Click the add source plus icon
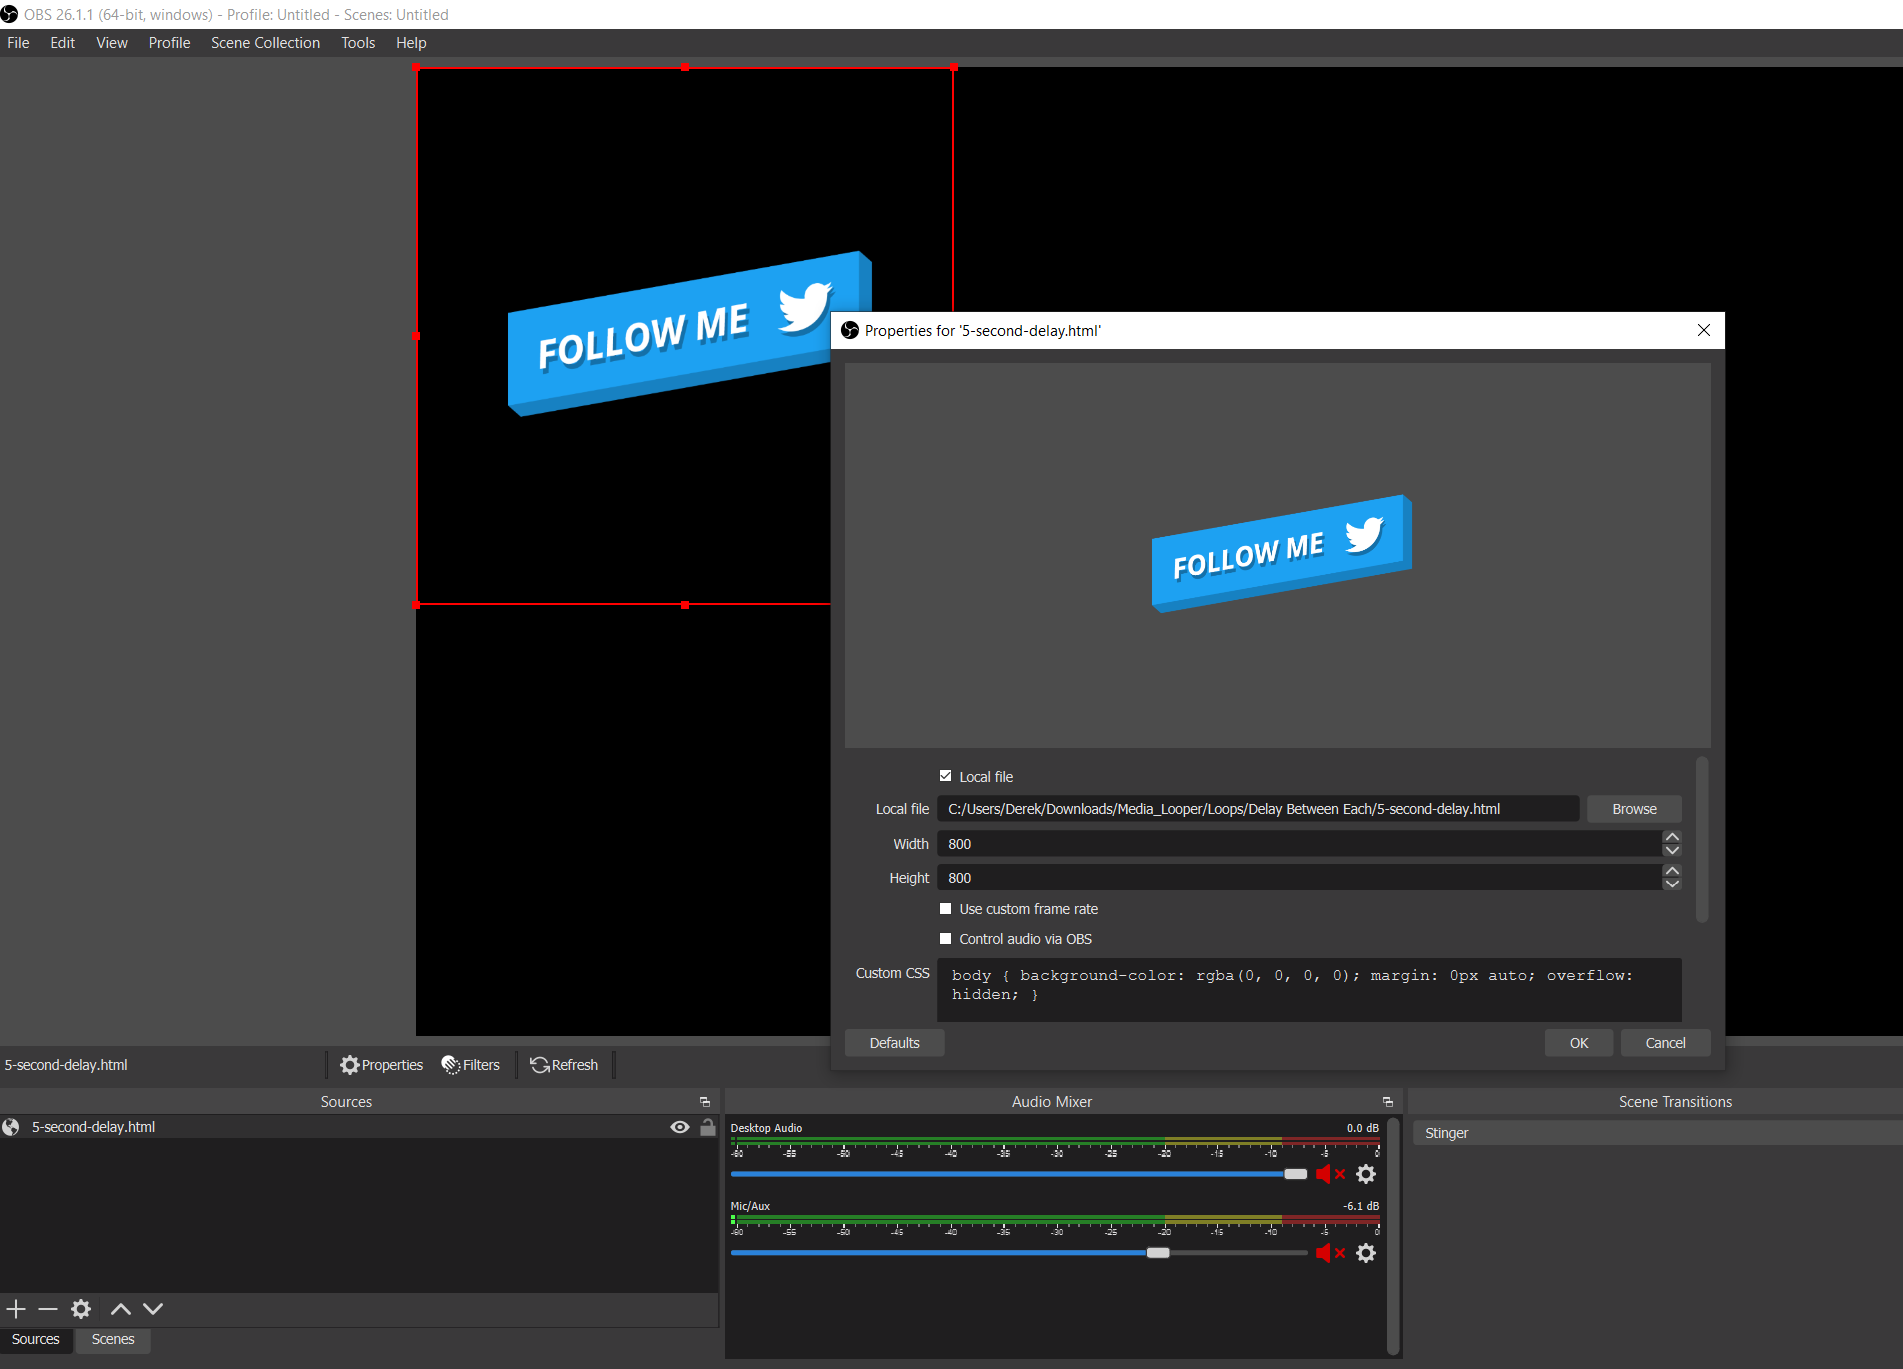 (x=16, y=1309)
